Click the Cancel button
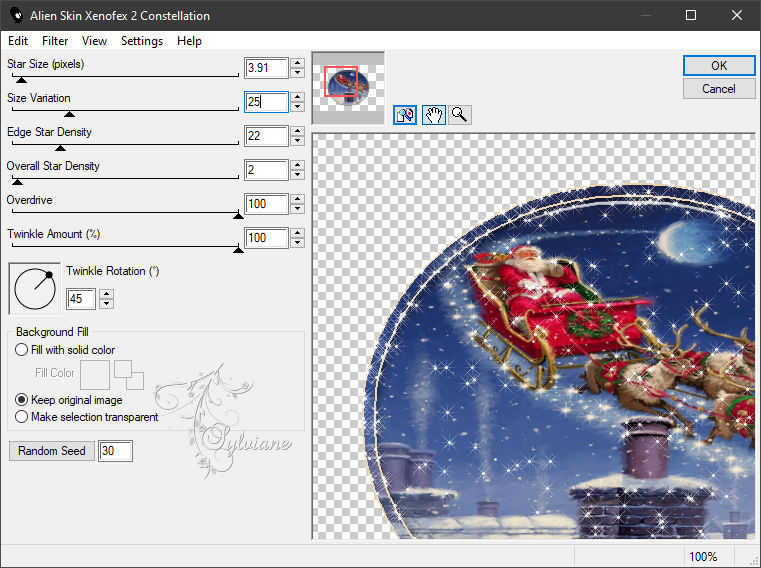The height and width of the screenshot is (568, 761). pyautogui.click(x=719, y=89)
